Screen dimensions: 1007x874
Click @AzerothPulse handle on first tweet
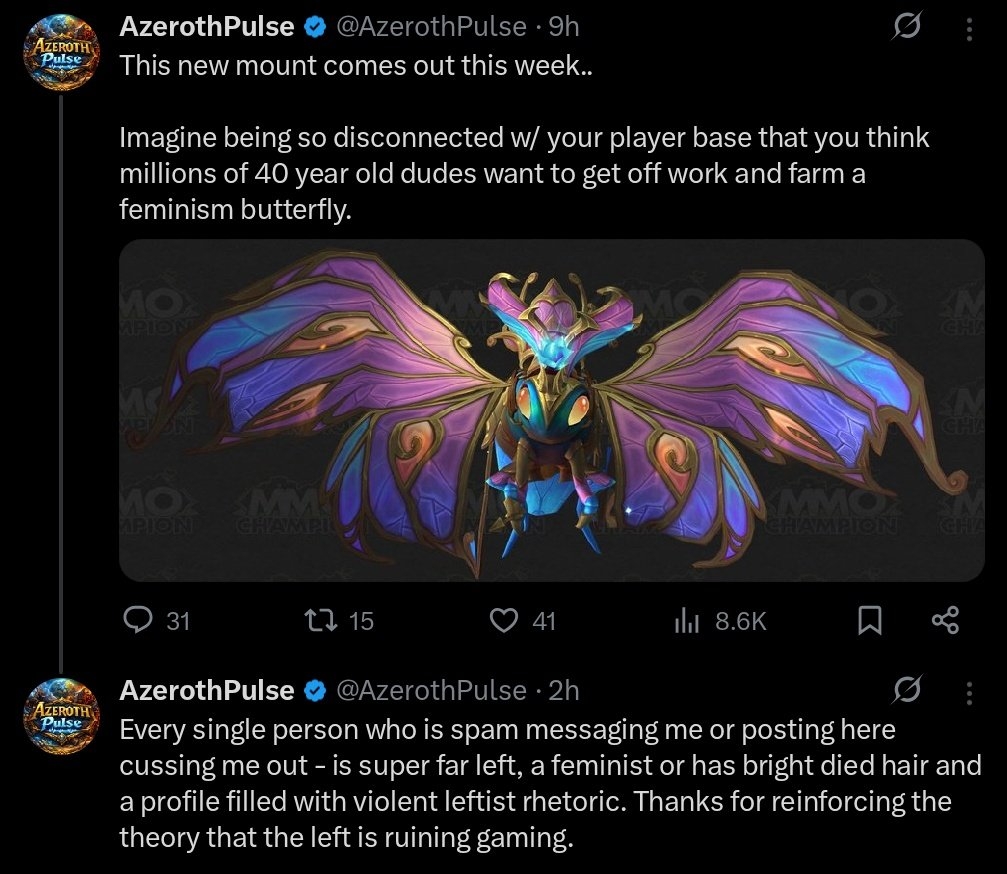pos(430,27)
